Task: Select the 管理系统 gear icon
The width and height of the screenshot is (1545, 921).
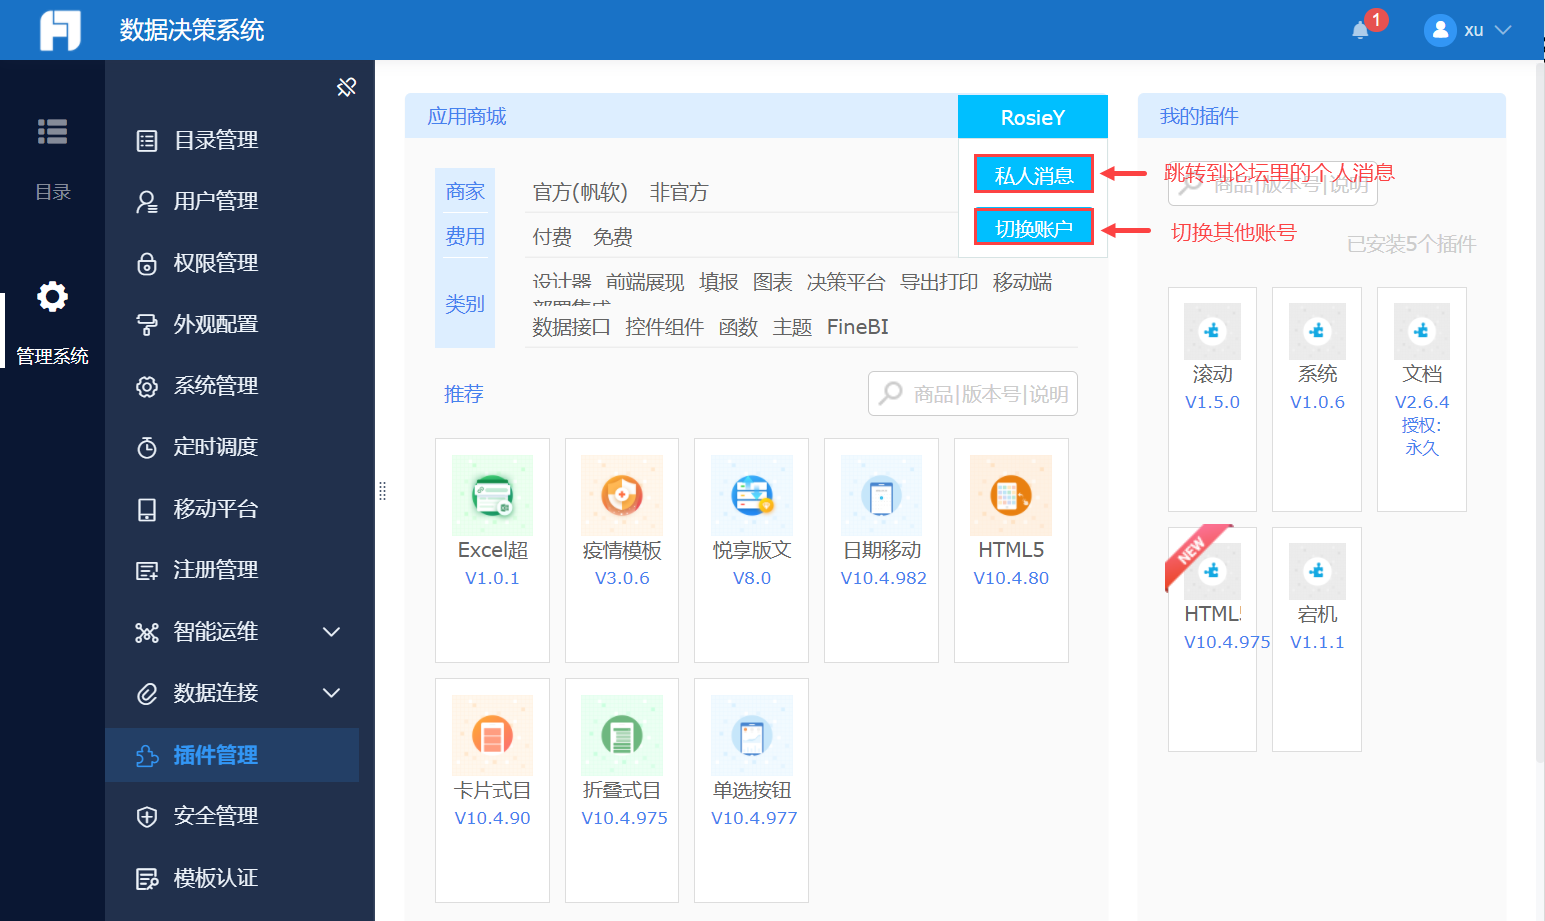Action: 52,296
